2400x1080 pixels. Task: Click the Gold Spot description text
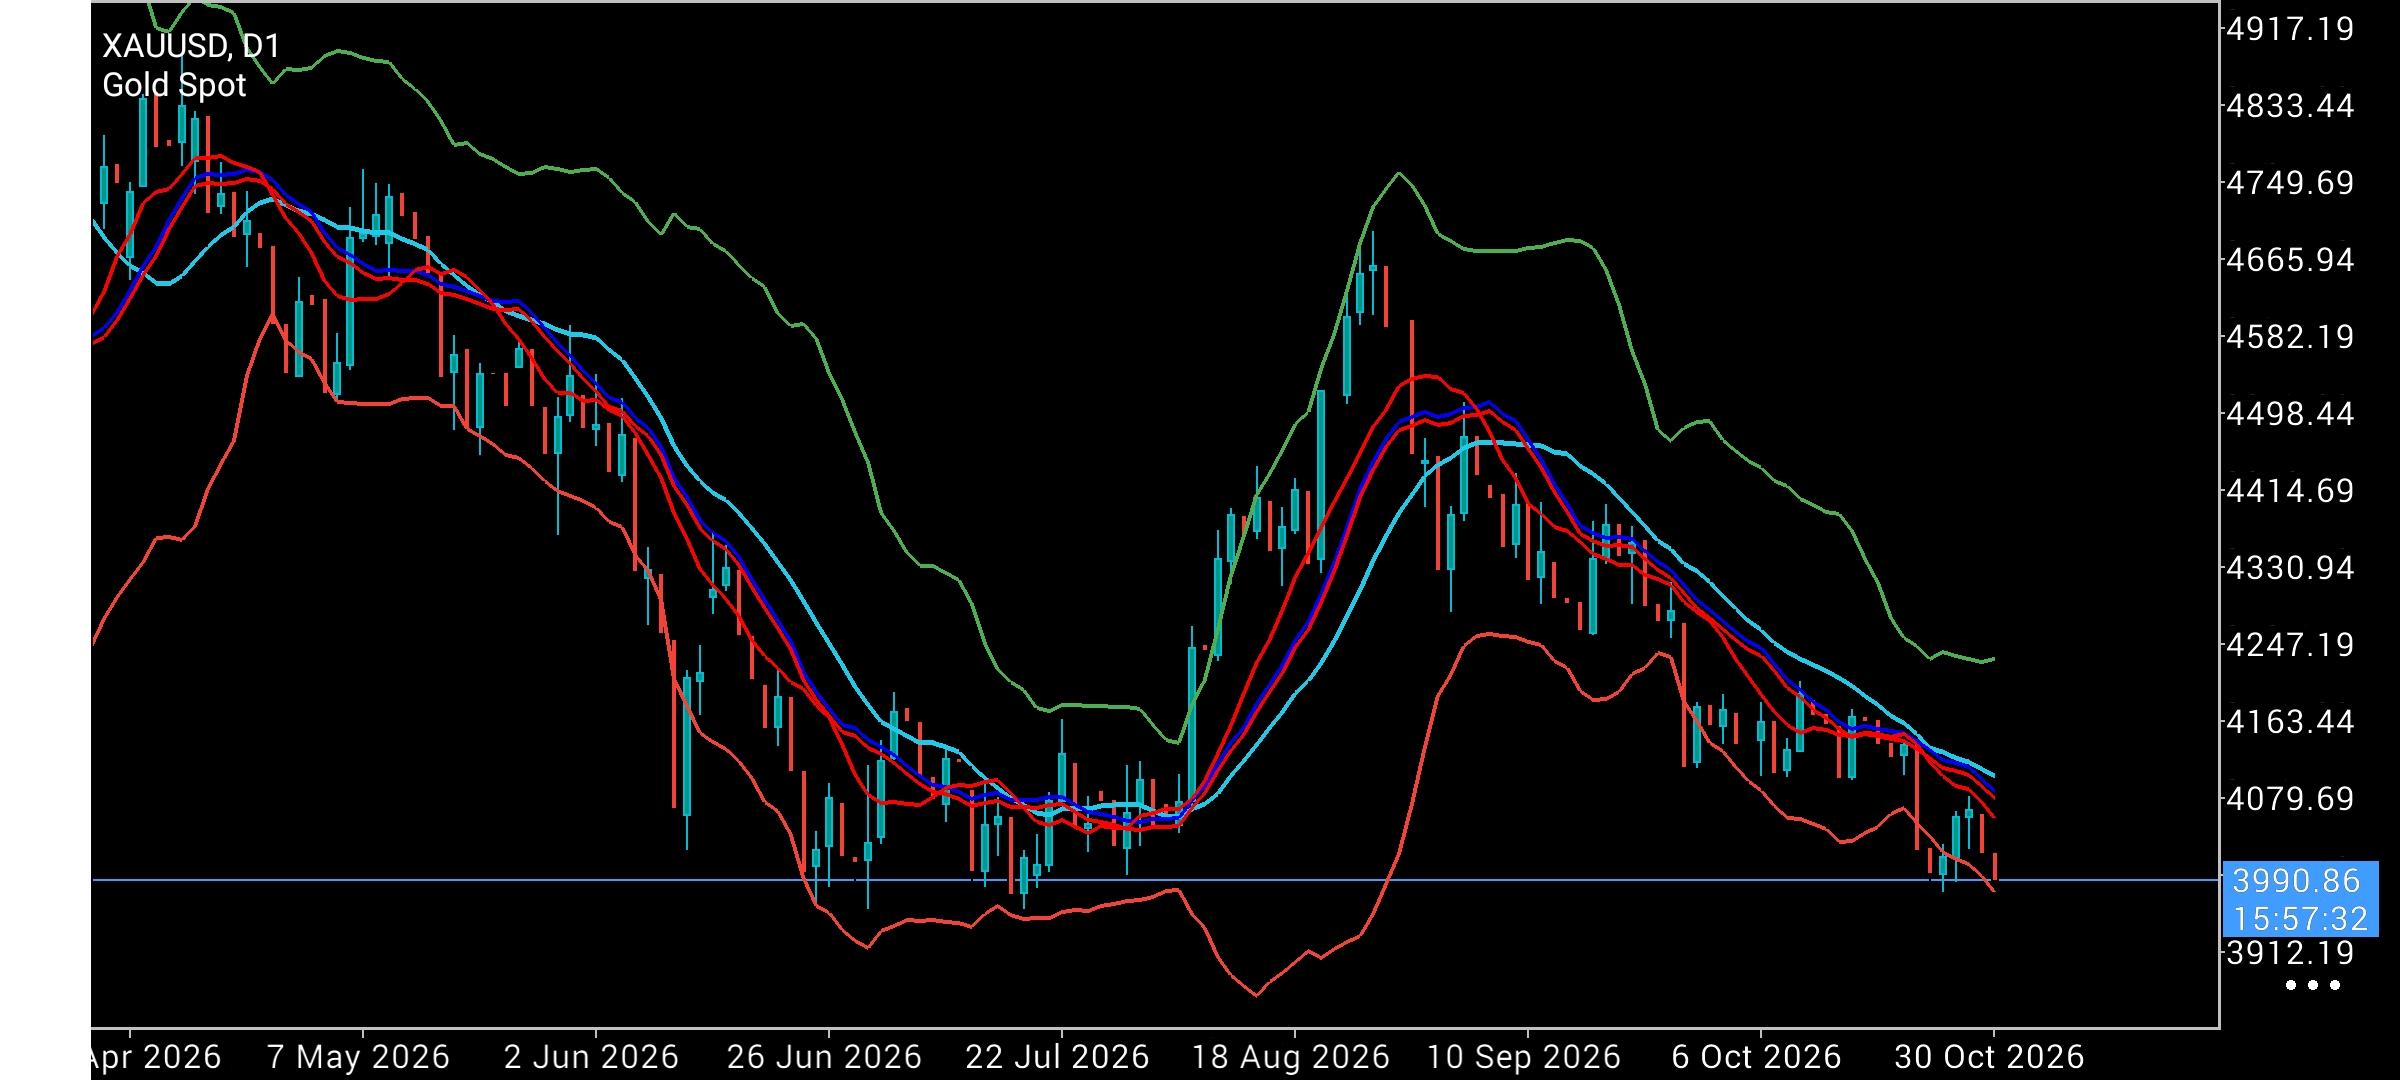174,86
